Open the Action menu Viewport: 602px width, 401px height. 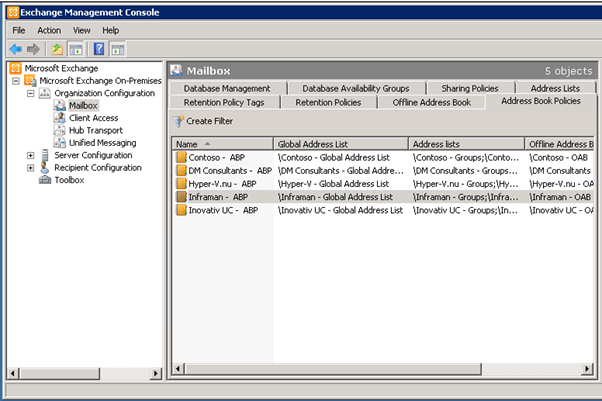49,30
